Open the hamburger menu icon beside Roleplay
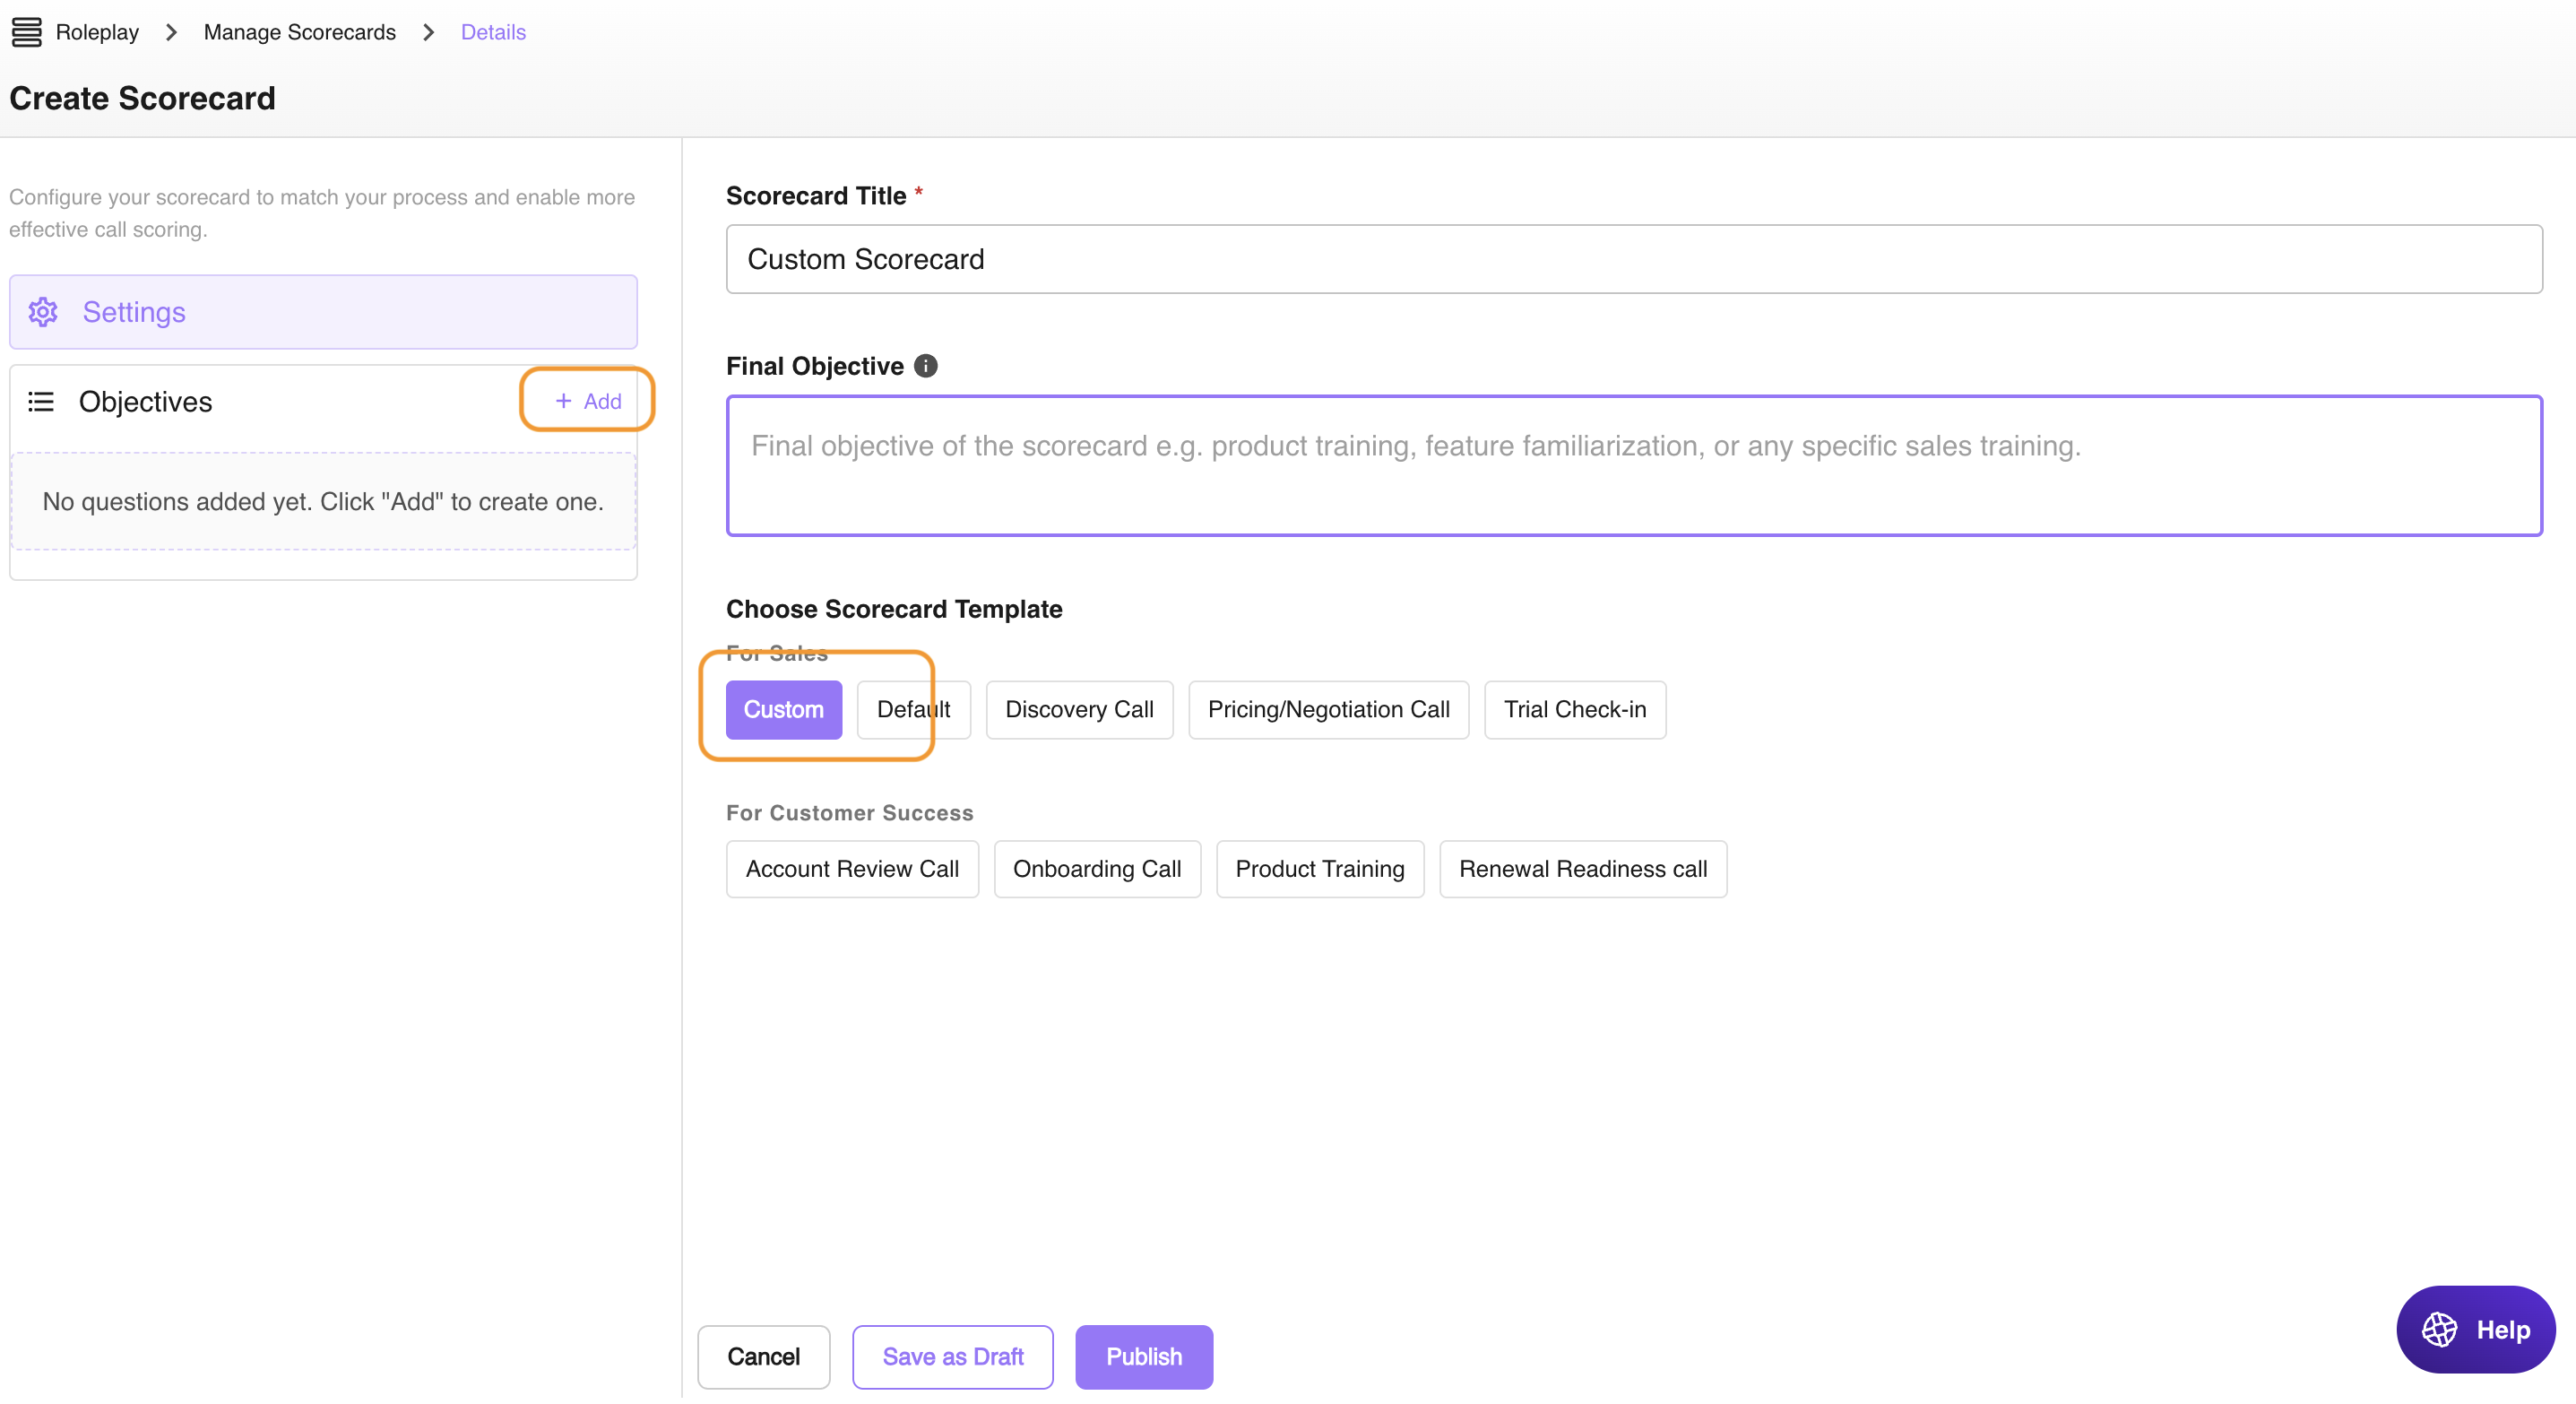This screenshot has height=1404, width=2576. [26, 32]
